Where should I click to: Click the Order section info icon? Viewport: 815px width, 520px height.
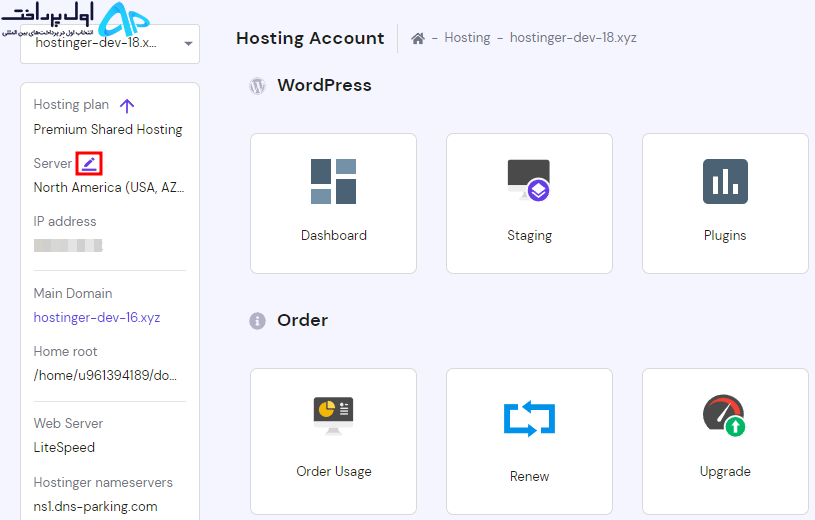coord(257,321)
